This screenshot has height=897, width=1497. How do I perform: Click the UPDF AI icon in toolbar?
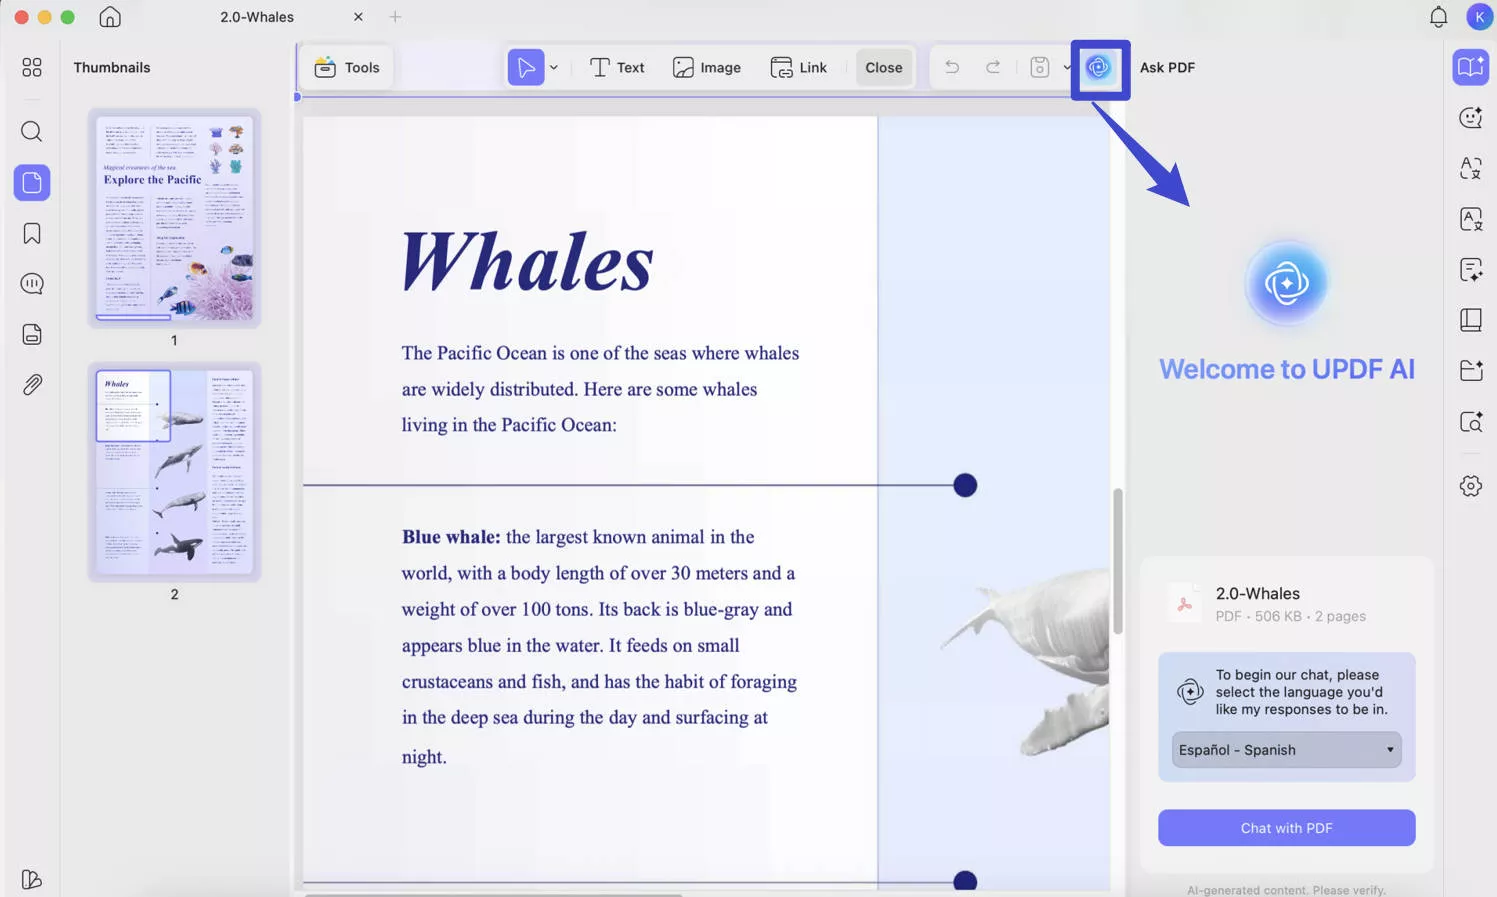(1099, 68)
